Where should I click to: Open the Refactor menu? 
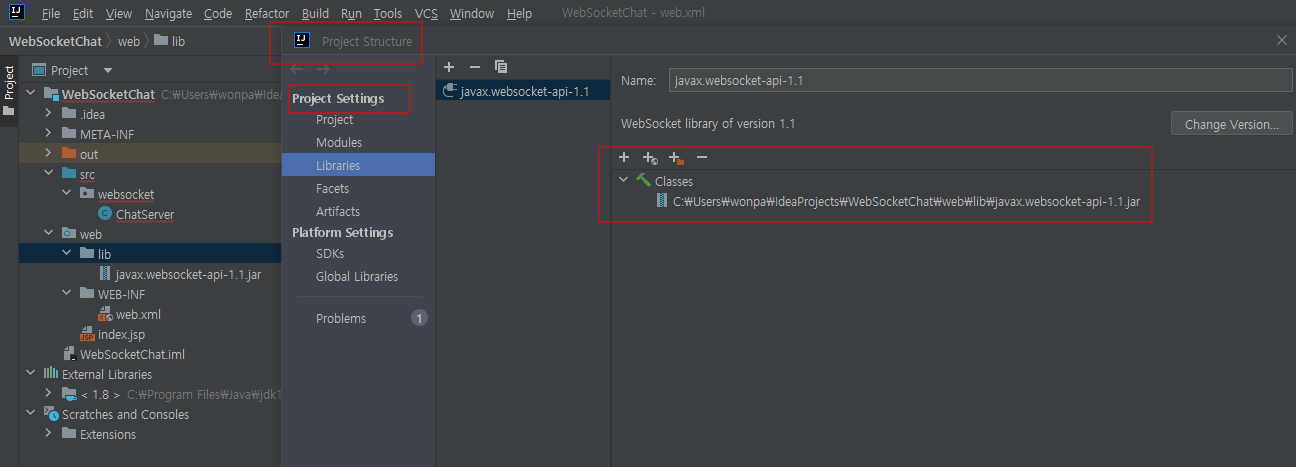coord(267,14)
